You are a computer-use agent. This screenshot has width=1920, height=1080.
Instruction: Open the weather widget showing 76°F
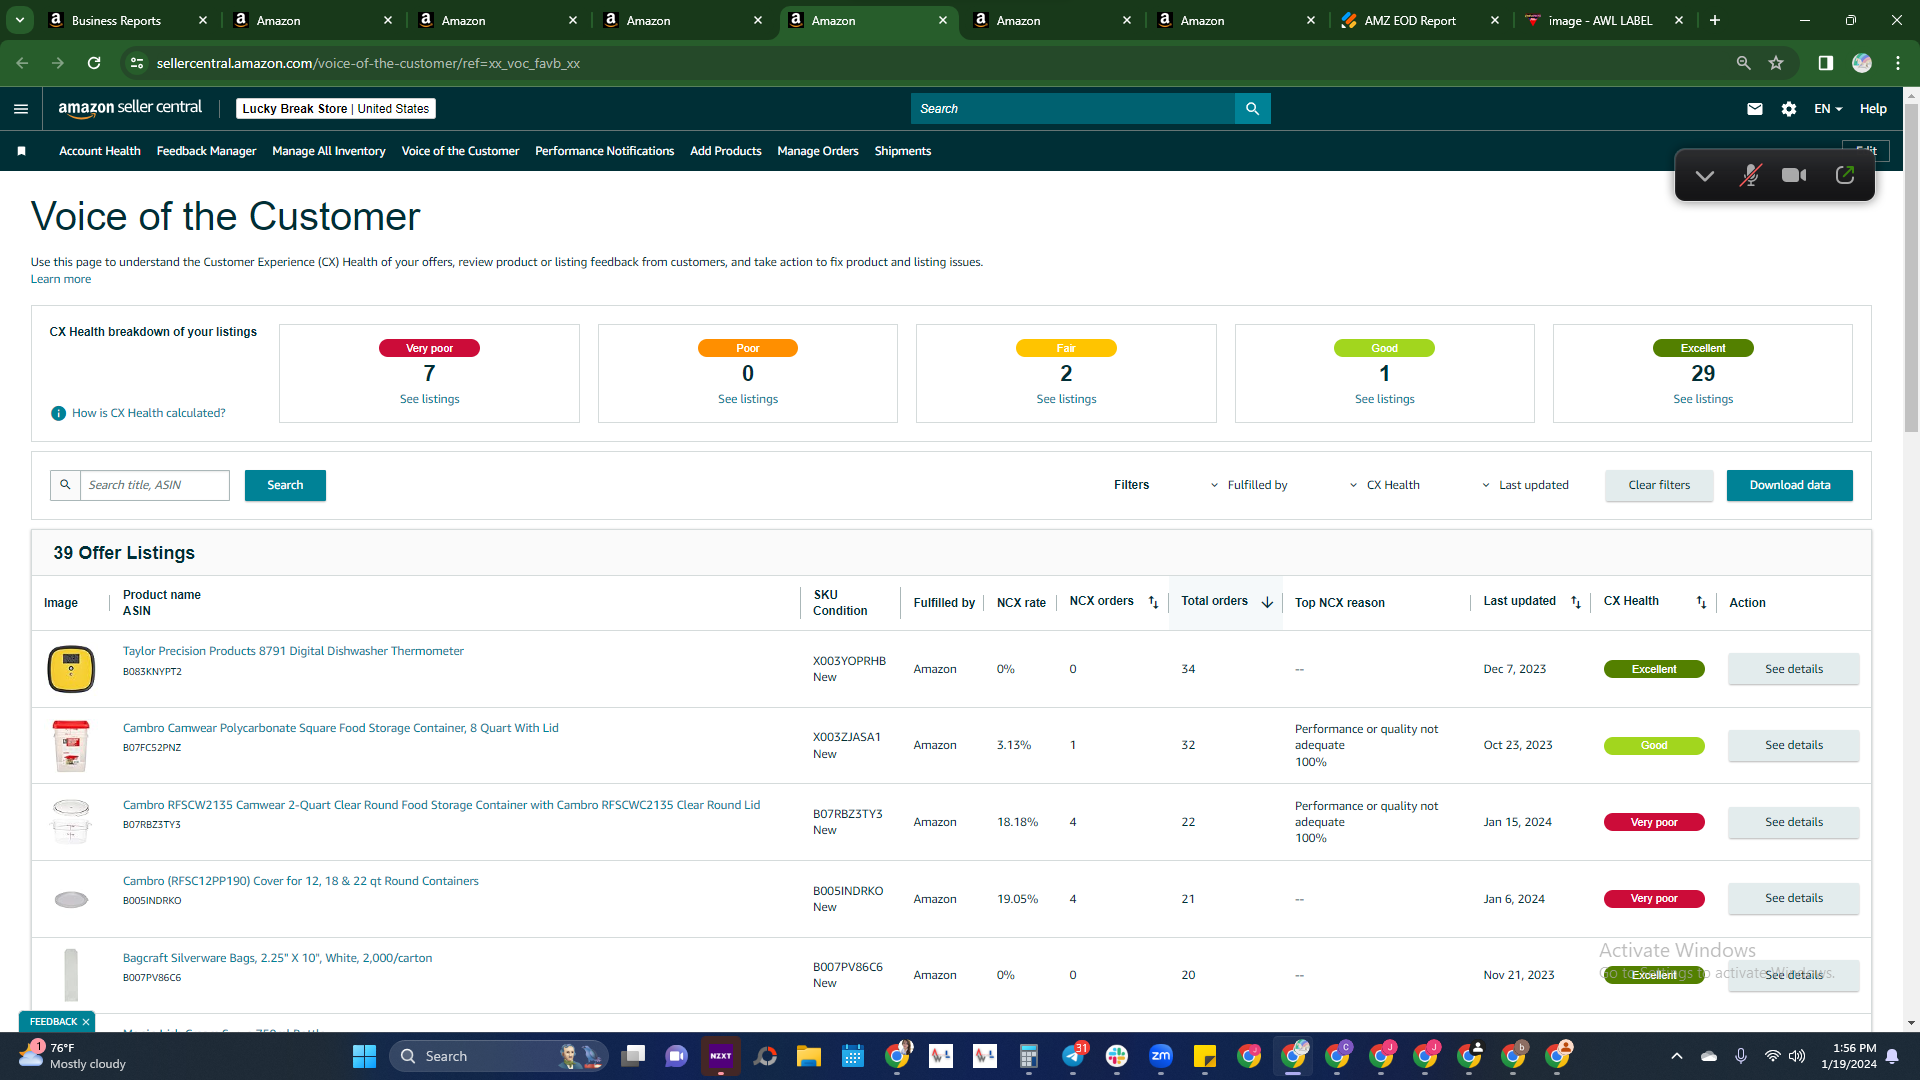click(x=72, y=1056)
